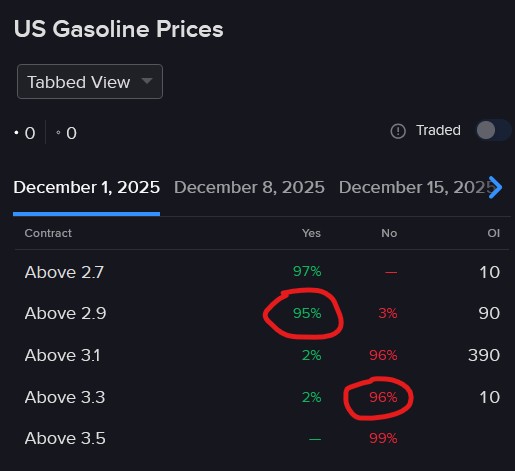This screenshot has width=515, height=471.
Task: Switch to the December 15, 2025 tab
Action: (413, 187)
